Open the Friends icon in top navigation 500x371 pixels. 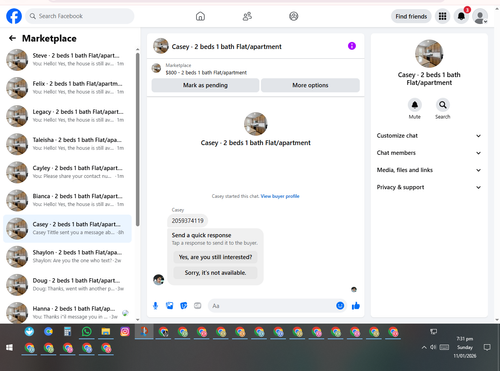(x=247, y=16)
